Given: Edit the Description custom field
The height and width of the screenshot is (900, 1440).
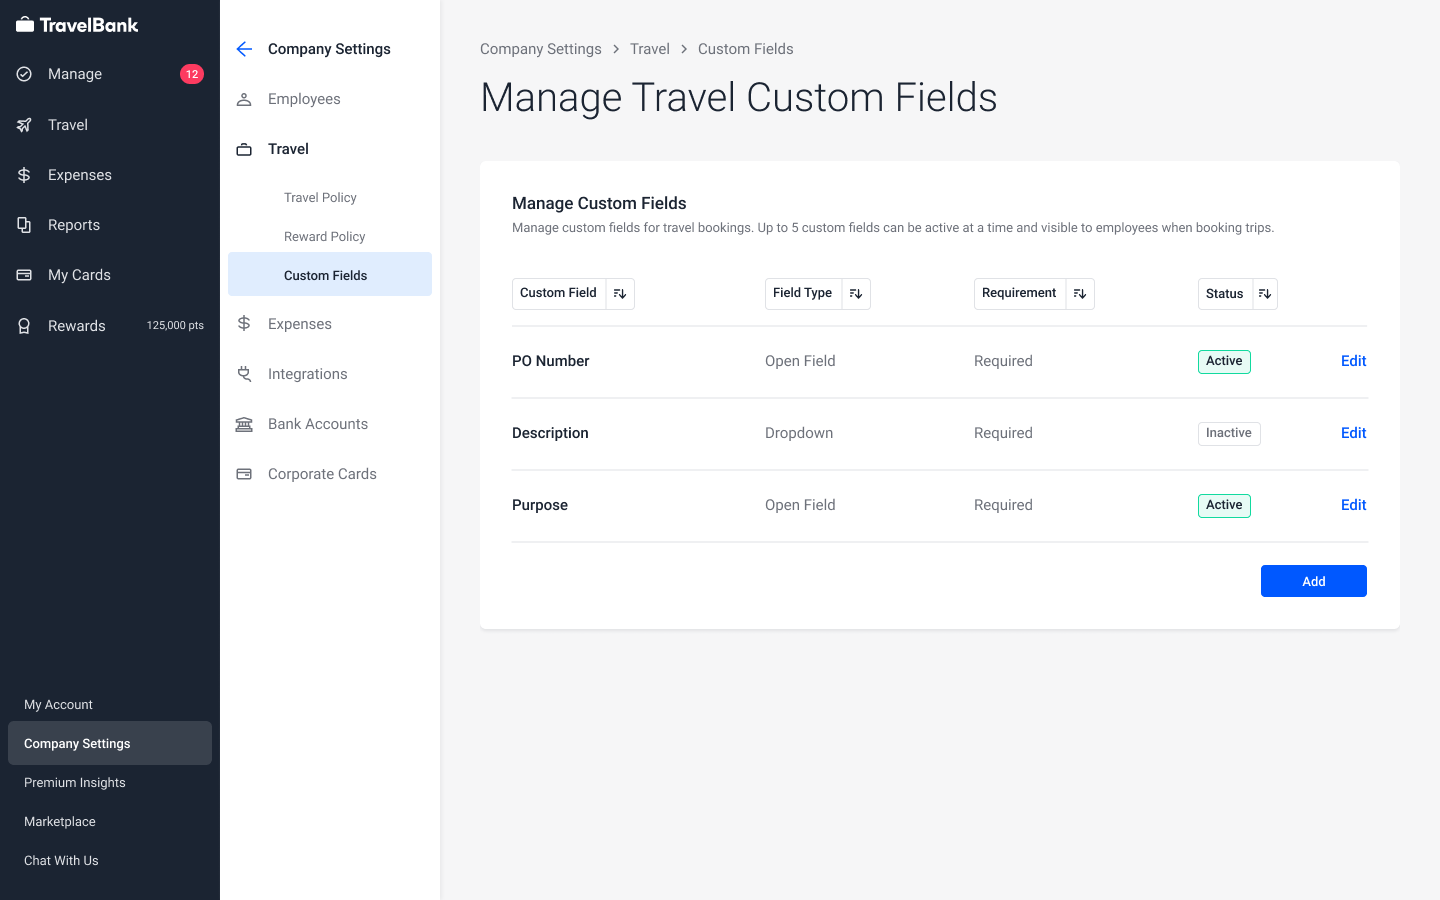Looking at the screenshot, I should [x=1353, y=433].
